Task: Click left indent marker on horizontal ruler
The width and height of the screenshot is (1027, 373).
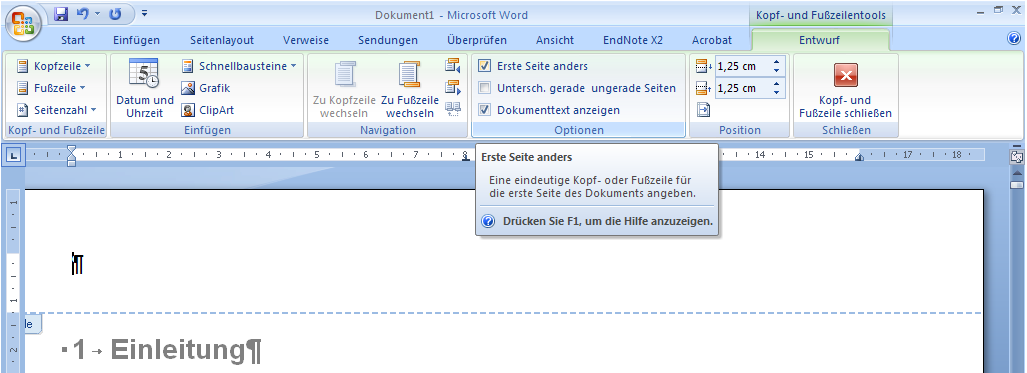Action: 71,155
